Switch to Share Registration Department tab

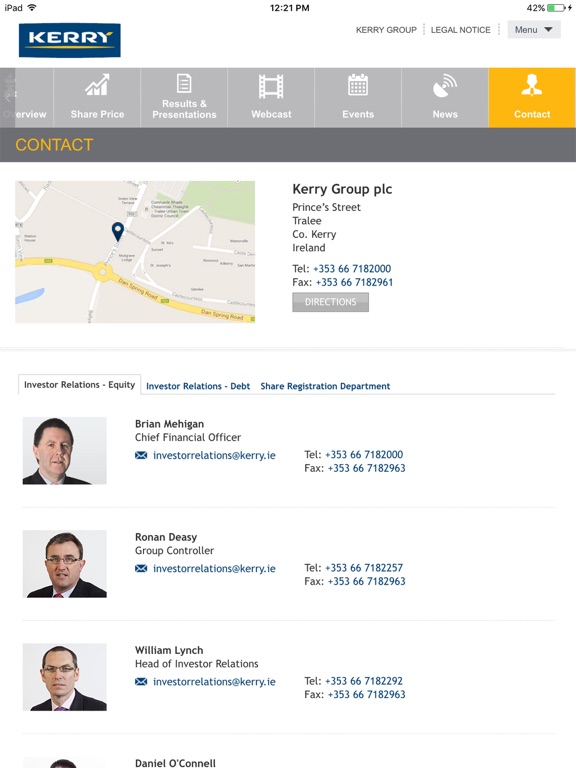[x=325, y=386]
